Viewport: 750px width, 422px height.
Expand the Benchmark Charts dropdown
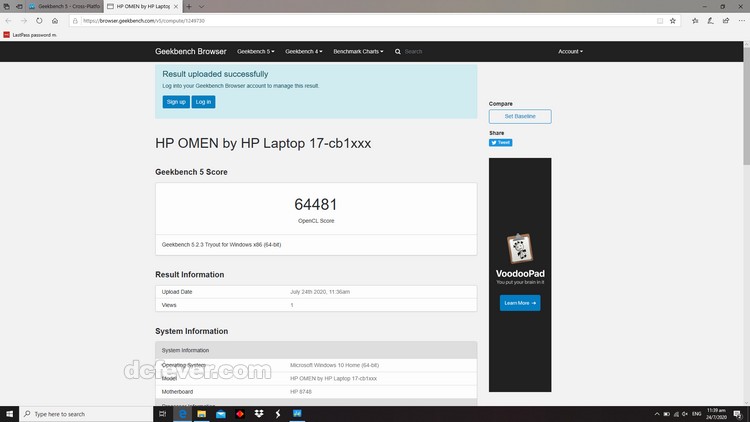click(x=358, y=52)
